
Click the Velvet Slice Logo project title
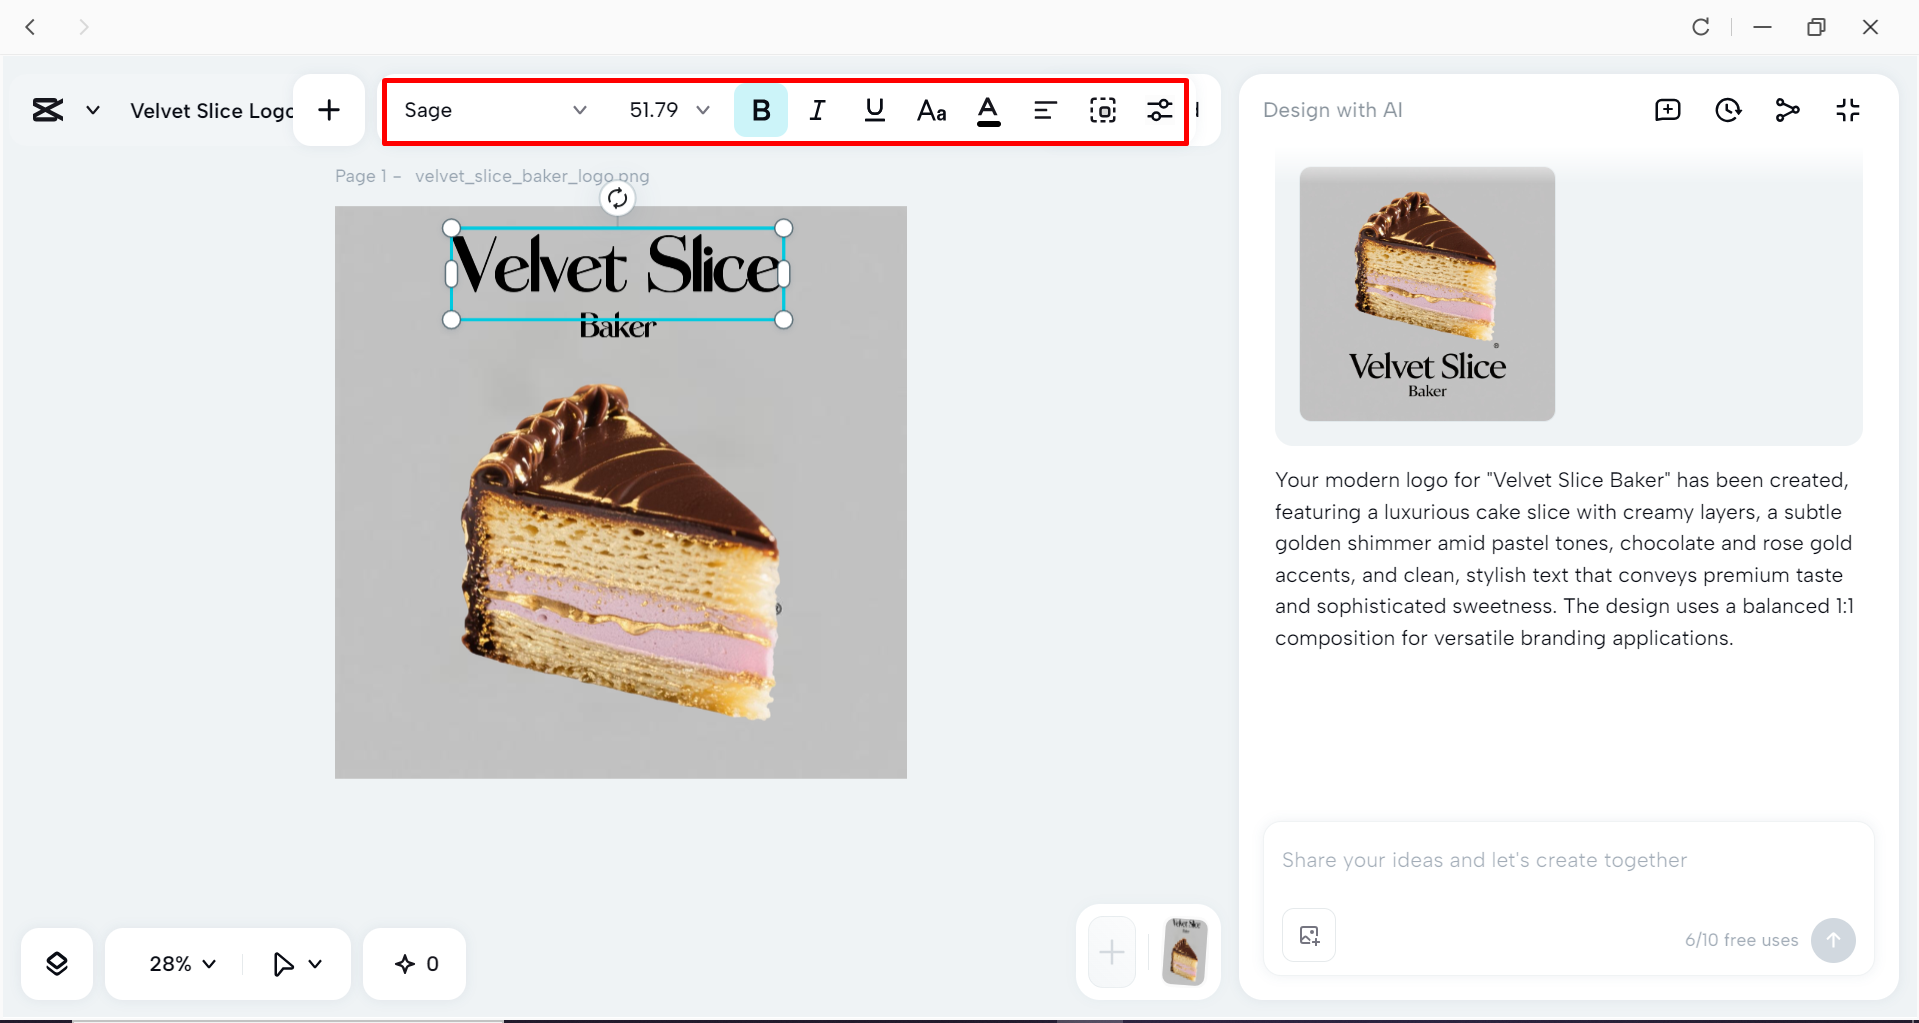click(x=212, y=110)
